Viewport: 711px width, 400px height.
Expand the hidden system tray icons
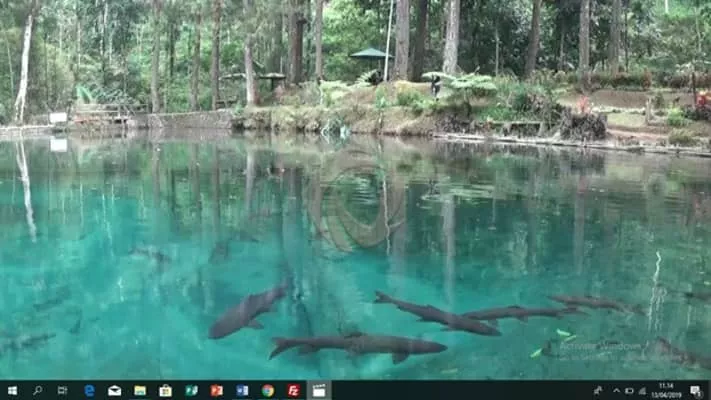(616, 390)
